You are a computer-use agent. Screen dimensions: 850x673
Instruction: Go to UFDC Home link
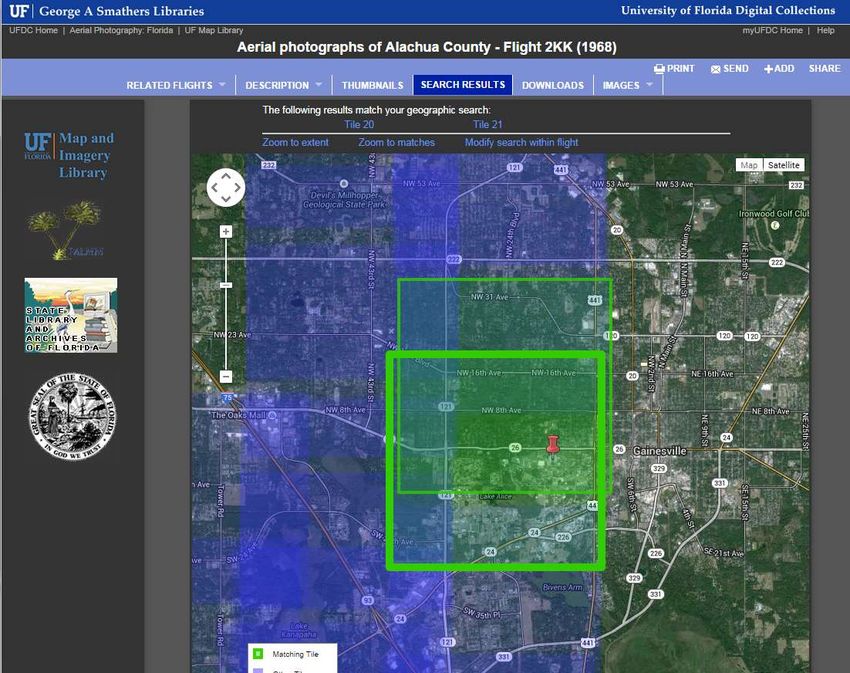33,30
